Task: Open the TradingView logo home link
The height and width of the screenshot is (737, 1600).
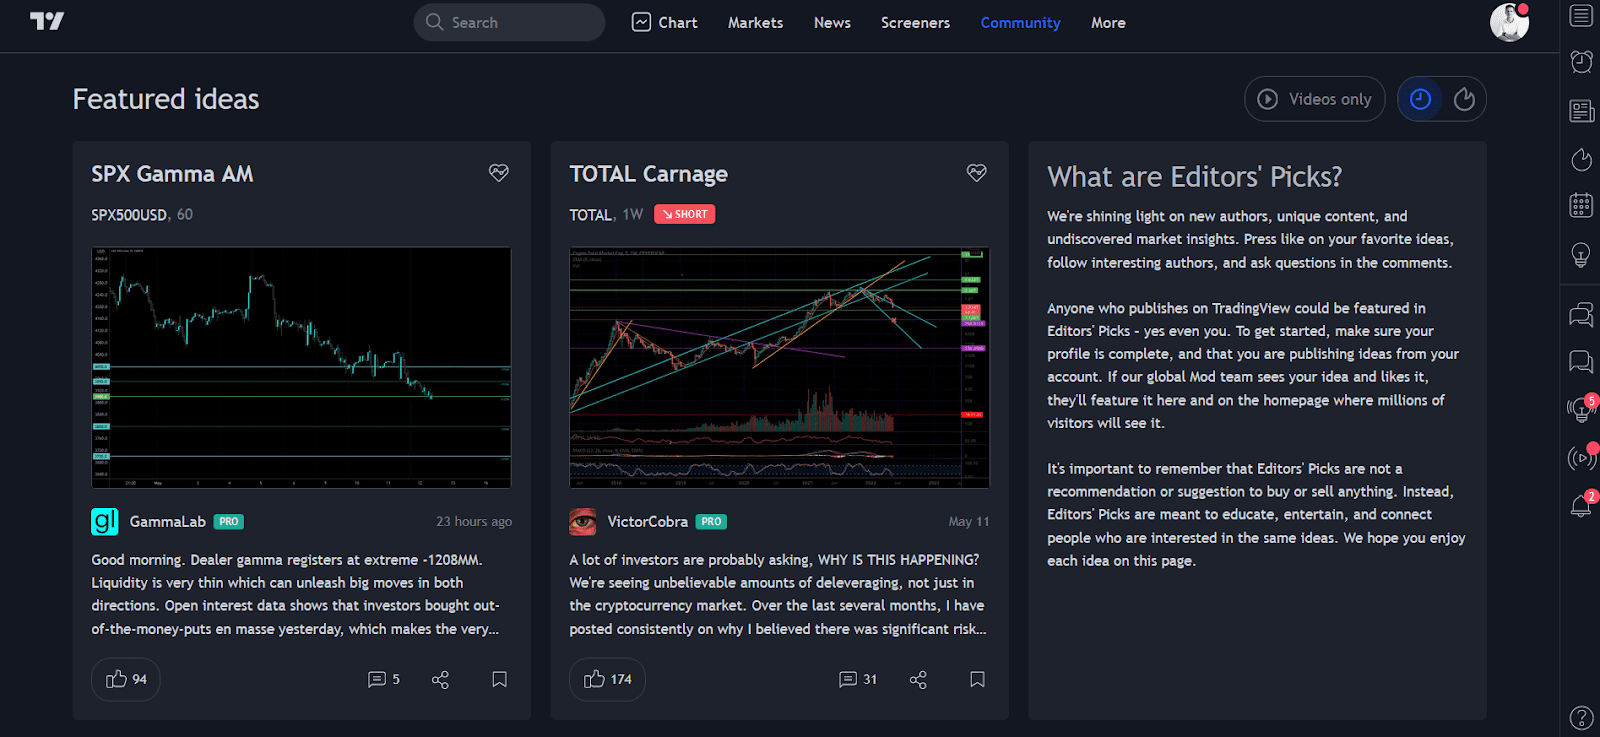Action: [47, 21]
